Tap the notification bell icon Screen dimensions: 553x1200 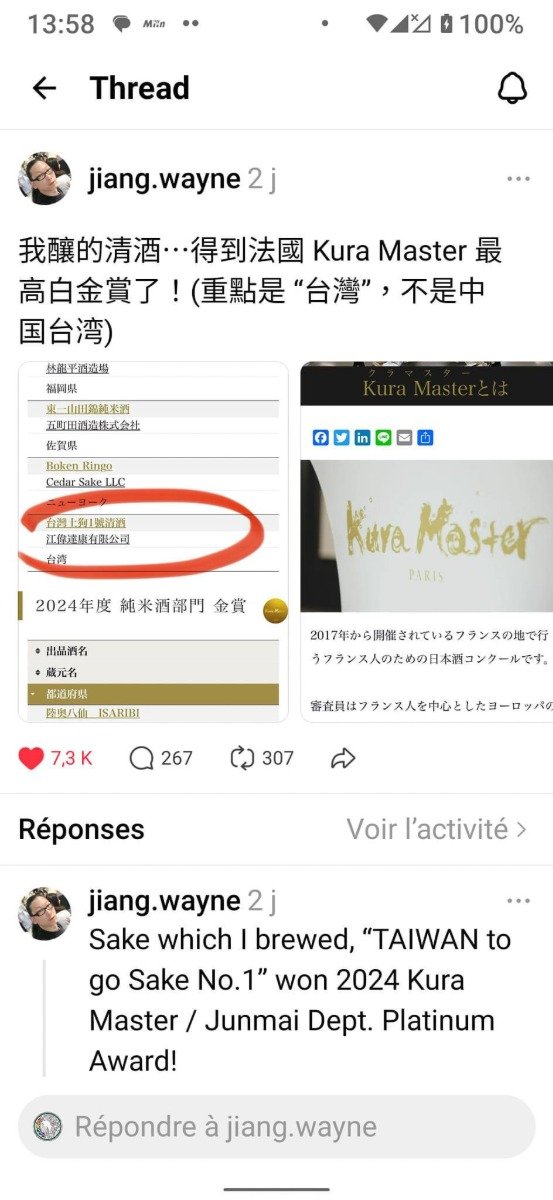click(512, 88)
